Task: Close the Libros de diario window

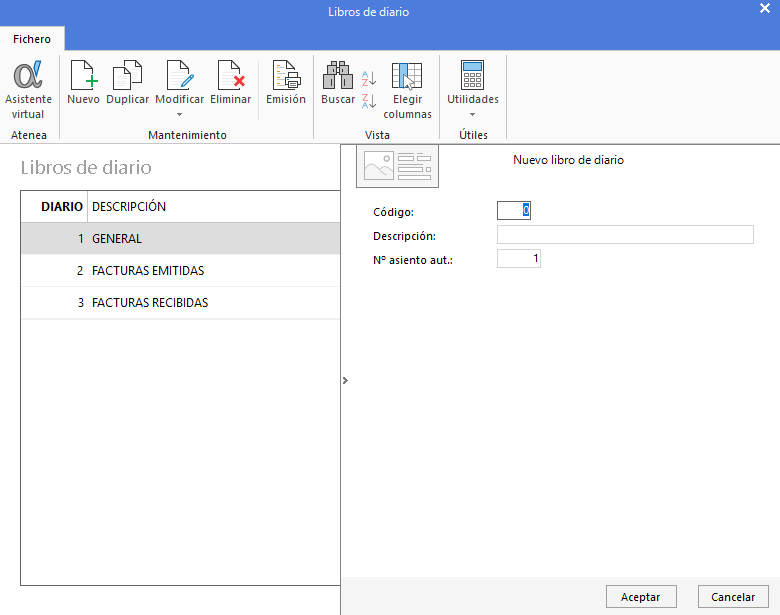Action: pyautogui.click(x=765, y=8)
